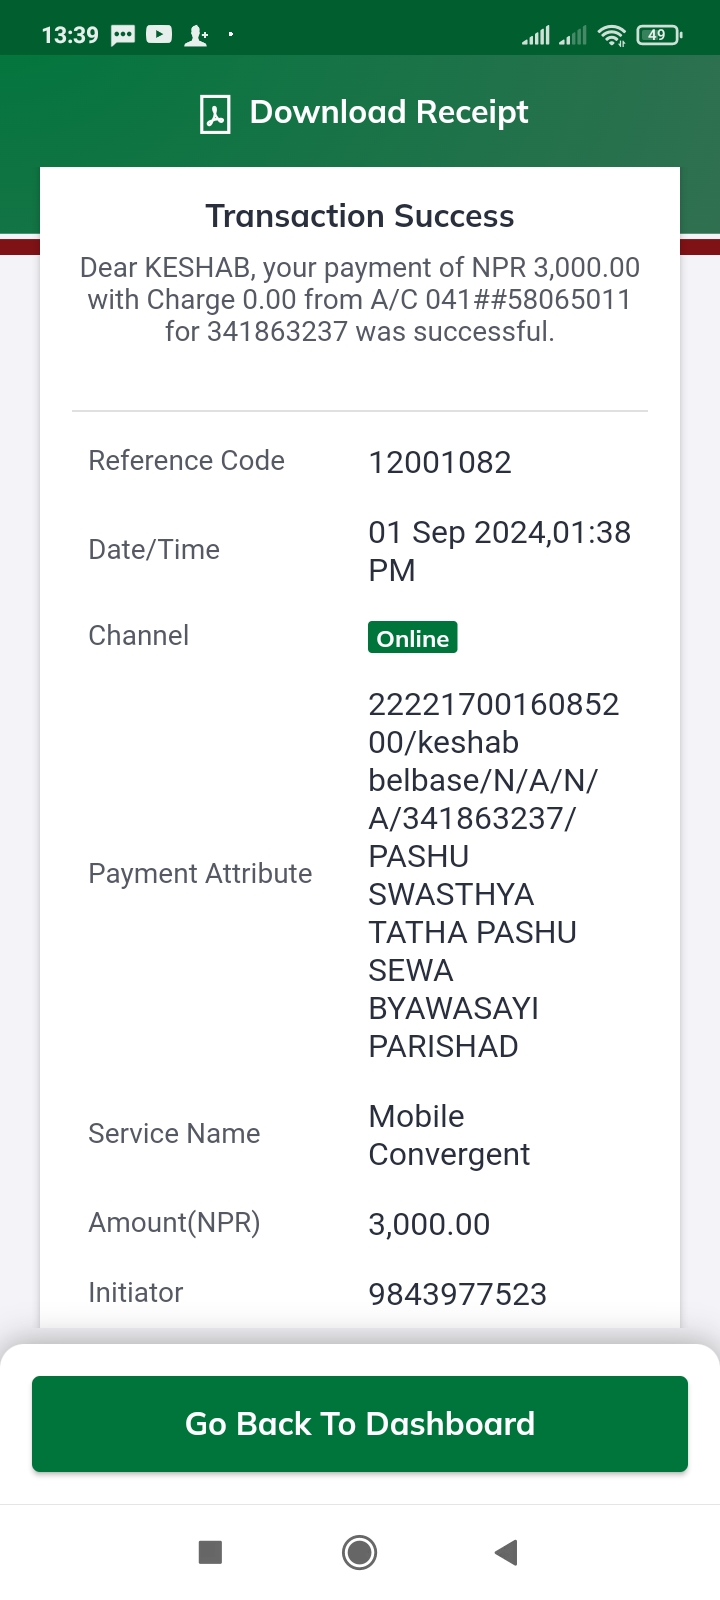Tap the PDF receipt icon
This screenshot has width=720, height=1600.
(215, 114)
